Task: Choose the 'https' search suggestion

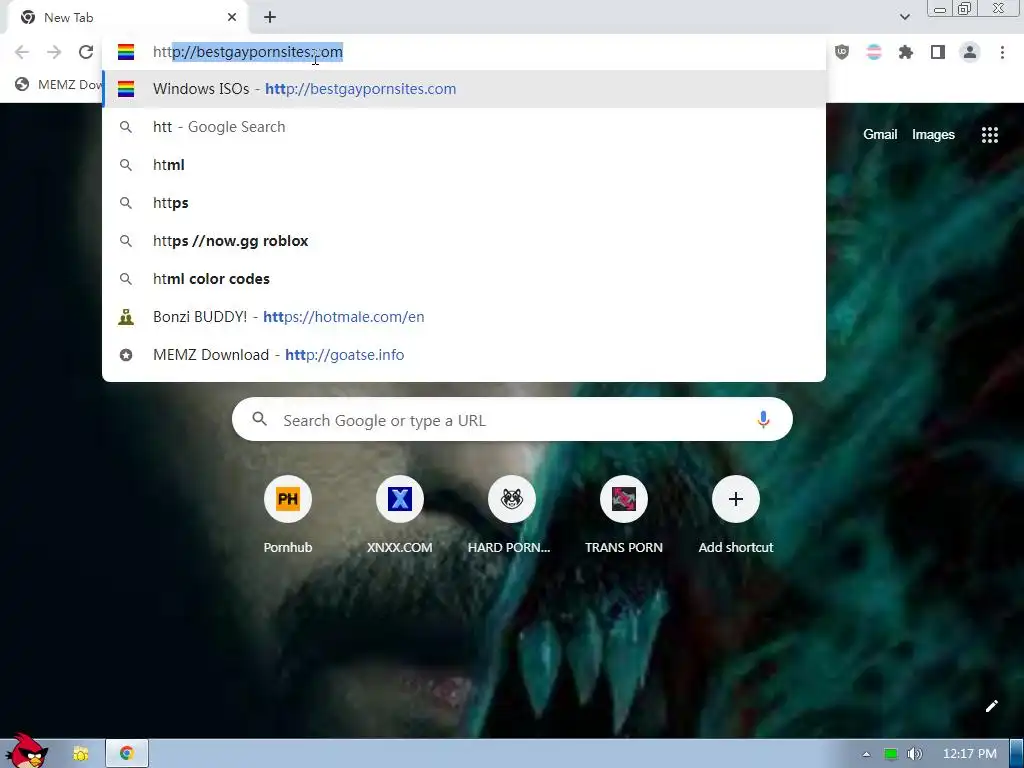Action: coord(464,202)
